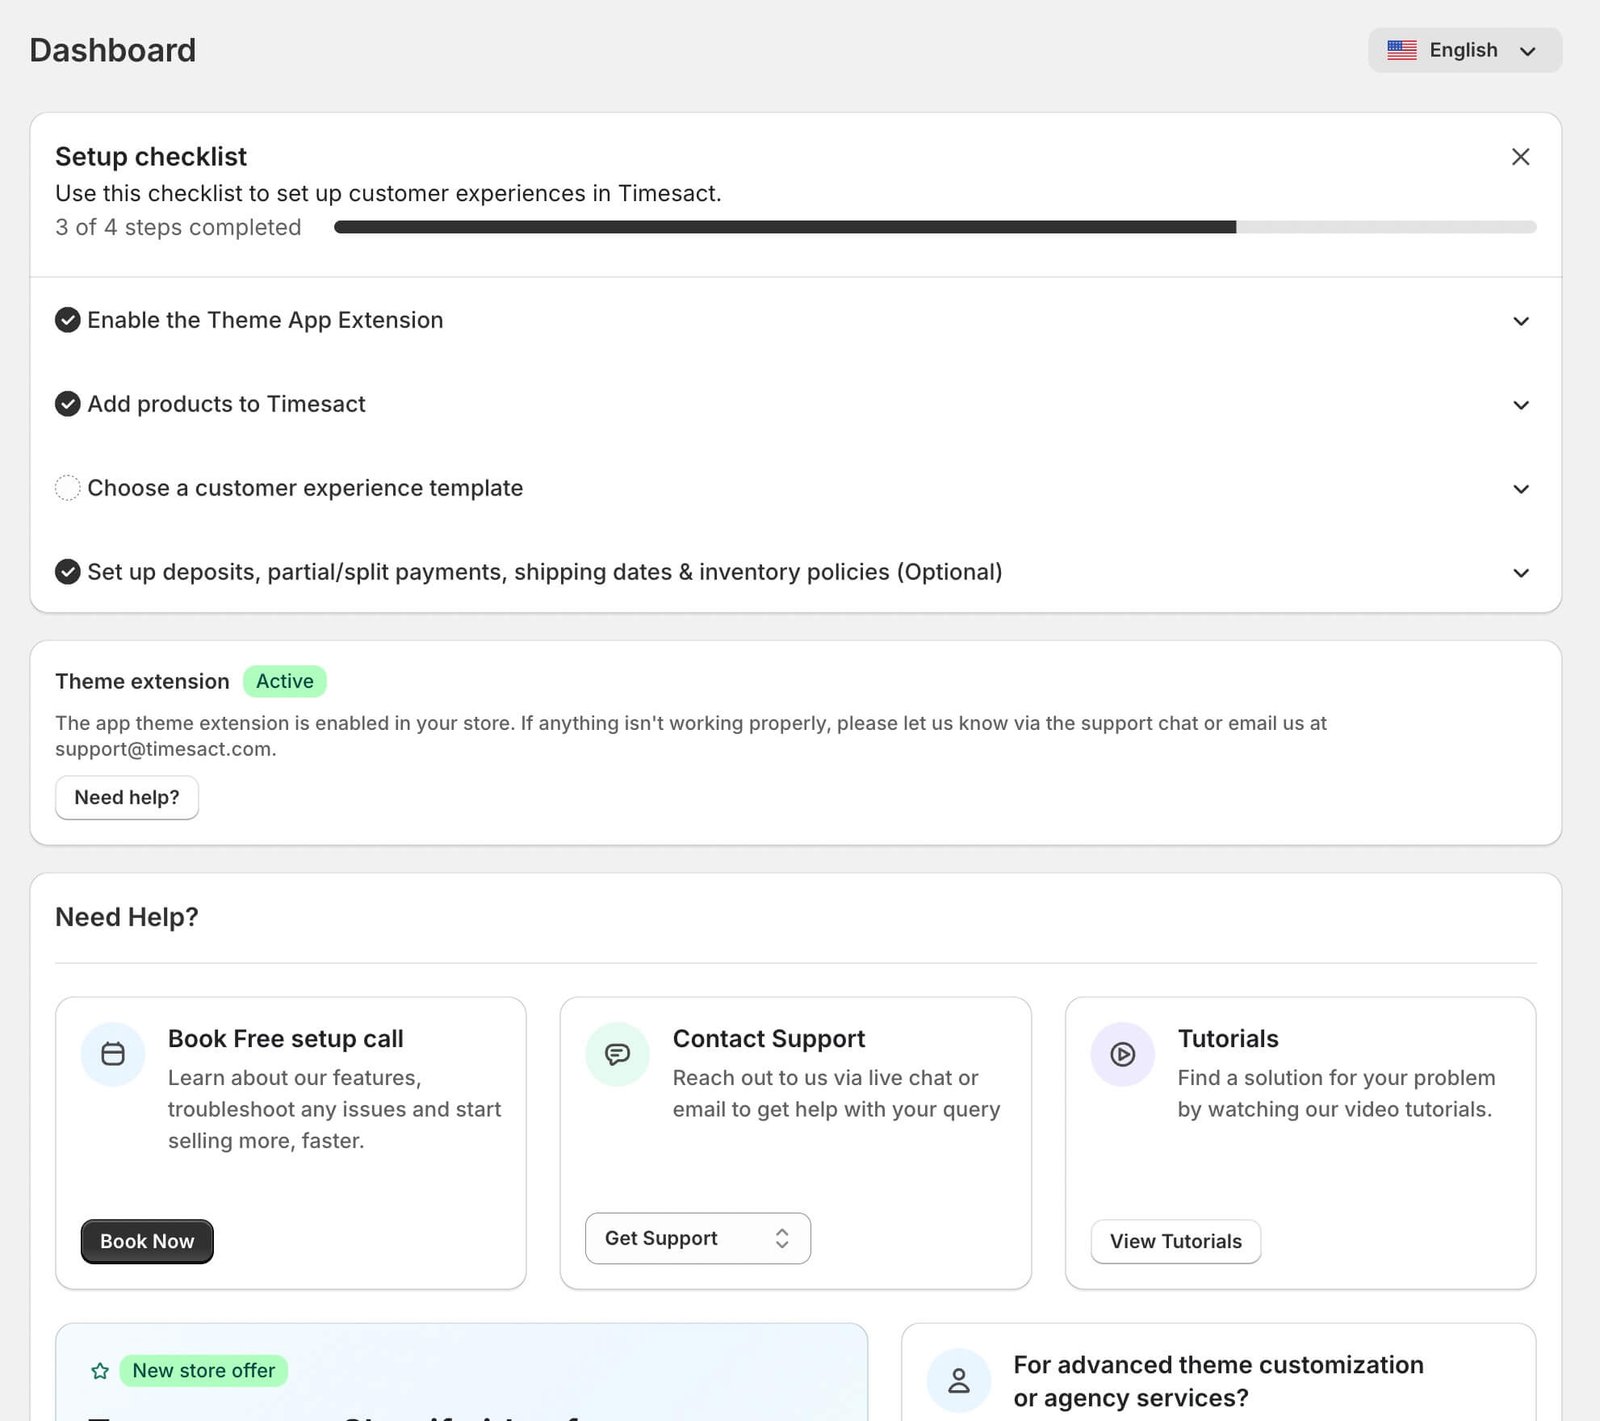The width and height of the screenshot is (1600, 1421).
Task: Dismiss the Setup checklist with the X icon
Action: pyautogui.click(x=1520, y=157)
